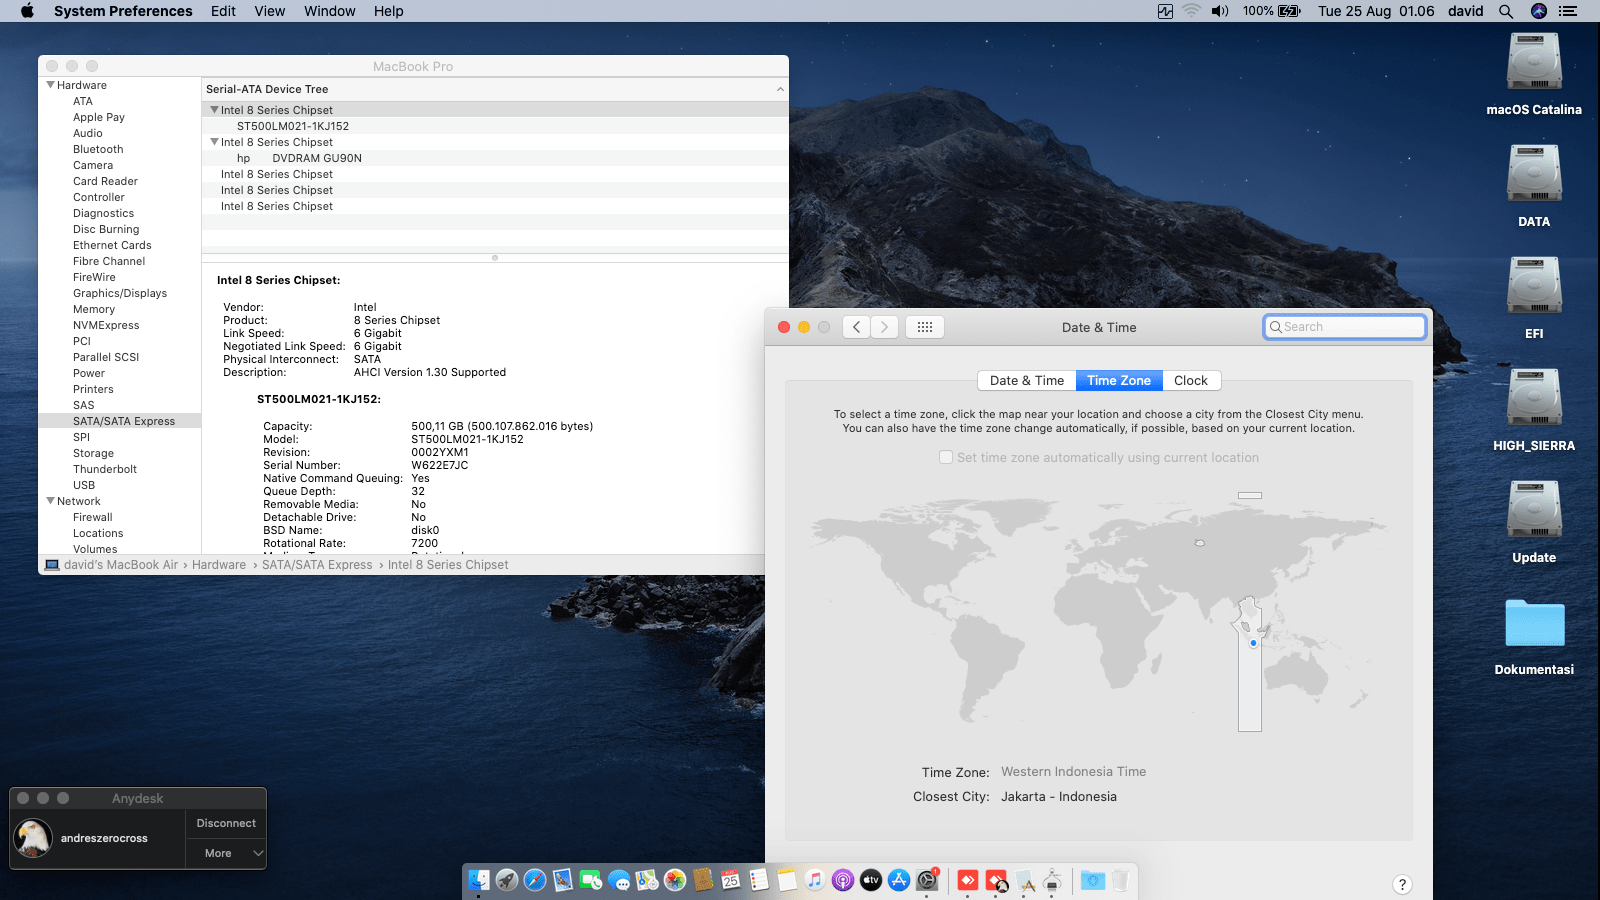Open Music app in the Dock

(x=815, y=880)
